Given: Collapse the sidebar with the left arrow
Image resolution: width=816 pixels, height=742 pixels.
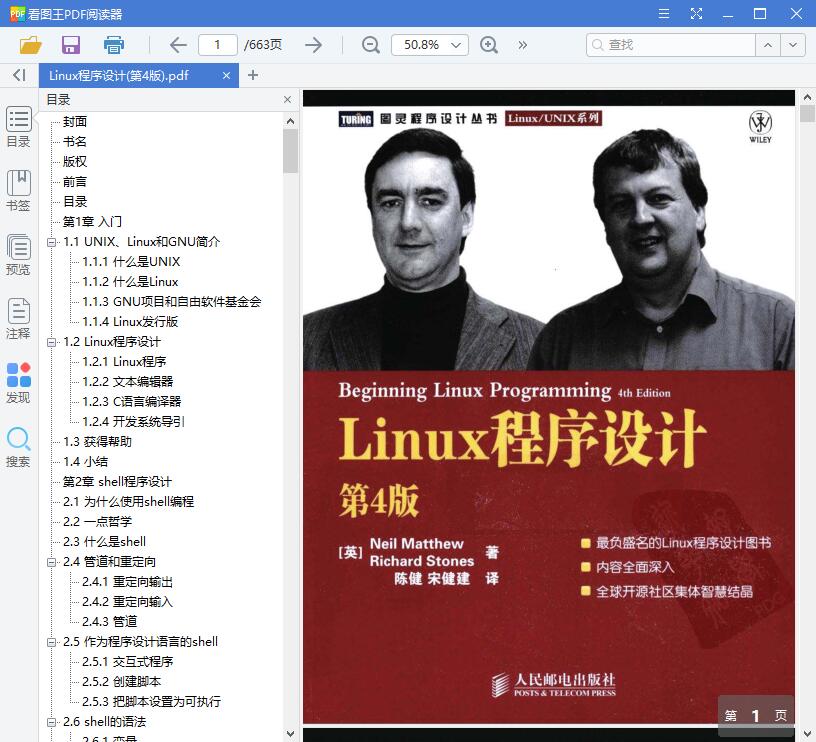Looking at the screenshot, I should tap(19, 75).
